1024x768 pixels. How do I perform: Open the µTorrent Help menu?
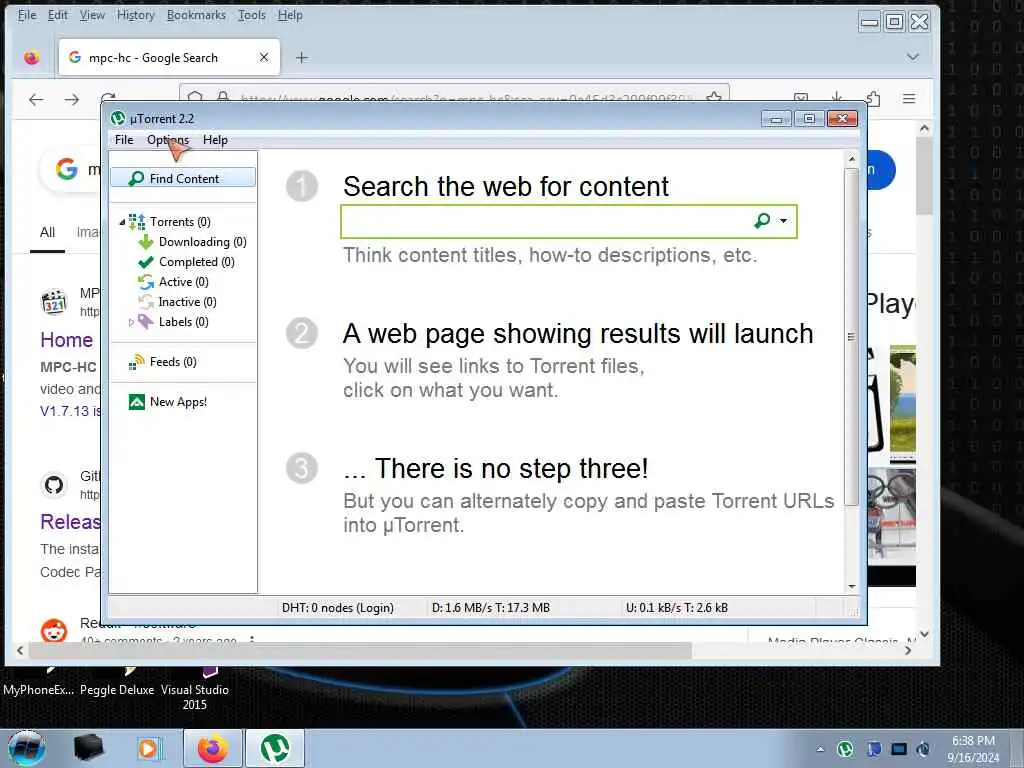(x=215, y=140)
